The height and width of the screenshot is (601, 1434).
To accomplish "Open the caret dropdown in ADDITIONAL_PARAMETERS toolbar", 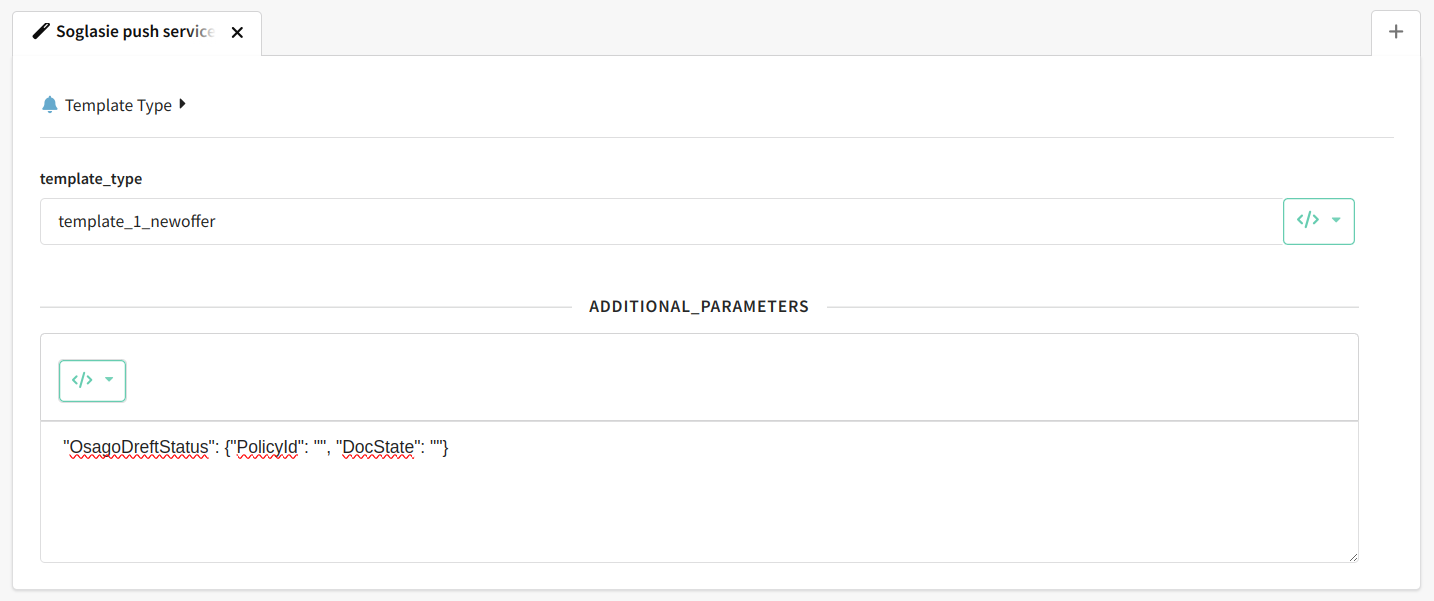I will point(109,380).
